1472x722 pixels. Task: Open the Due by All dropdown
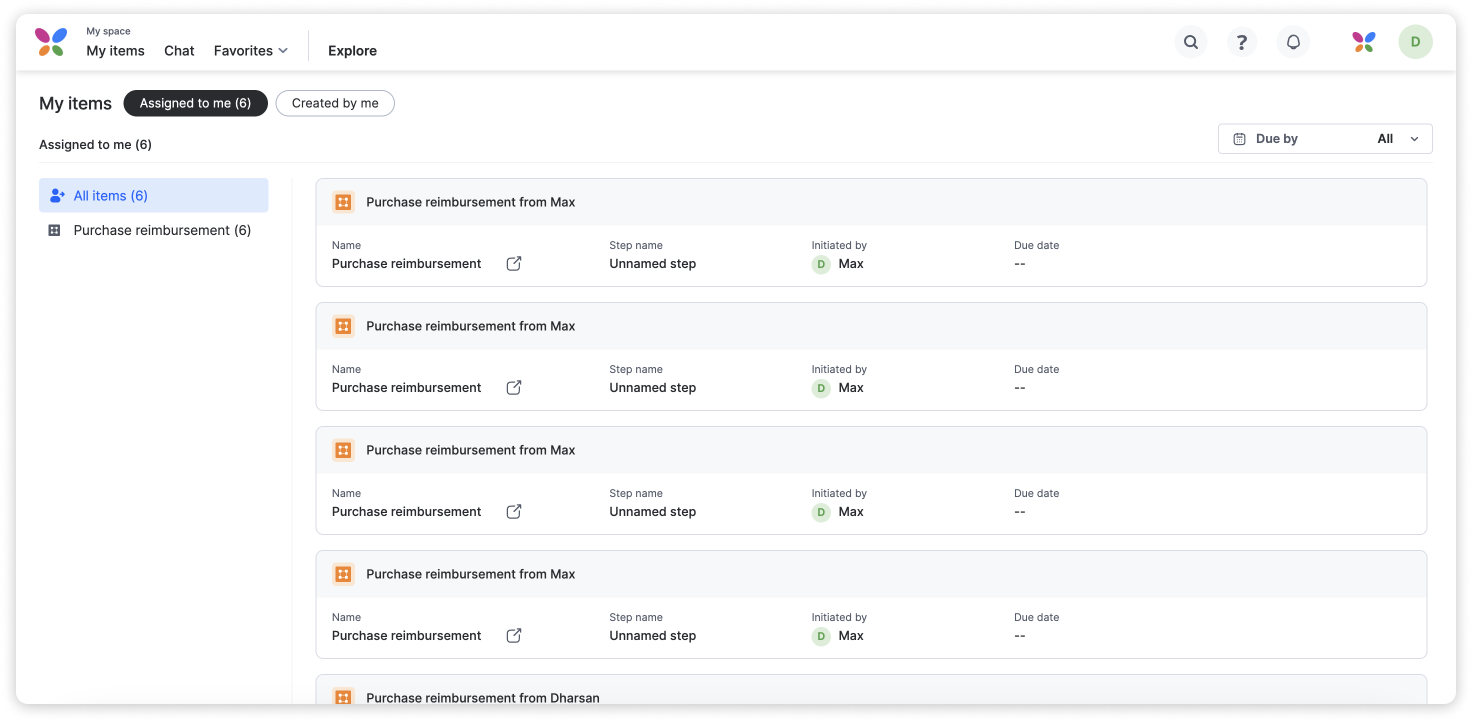(x=1325, y=139)
